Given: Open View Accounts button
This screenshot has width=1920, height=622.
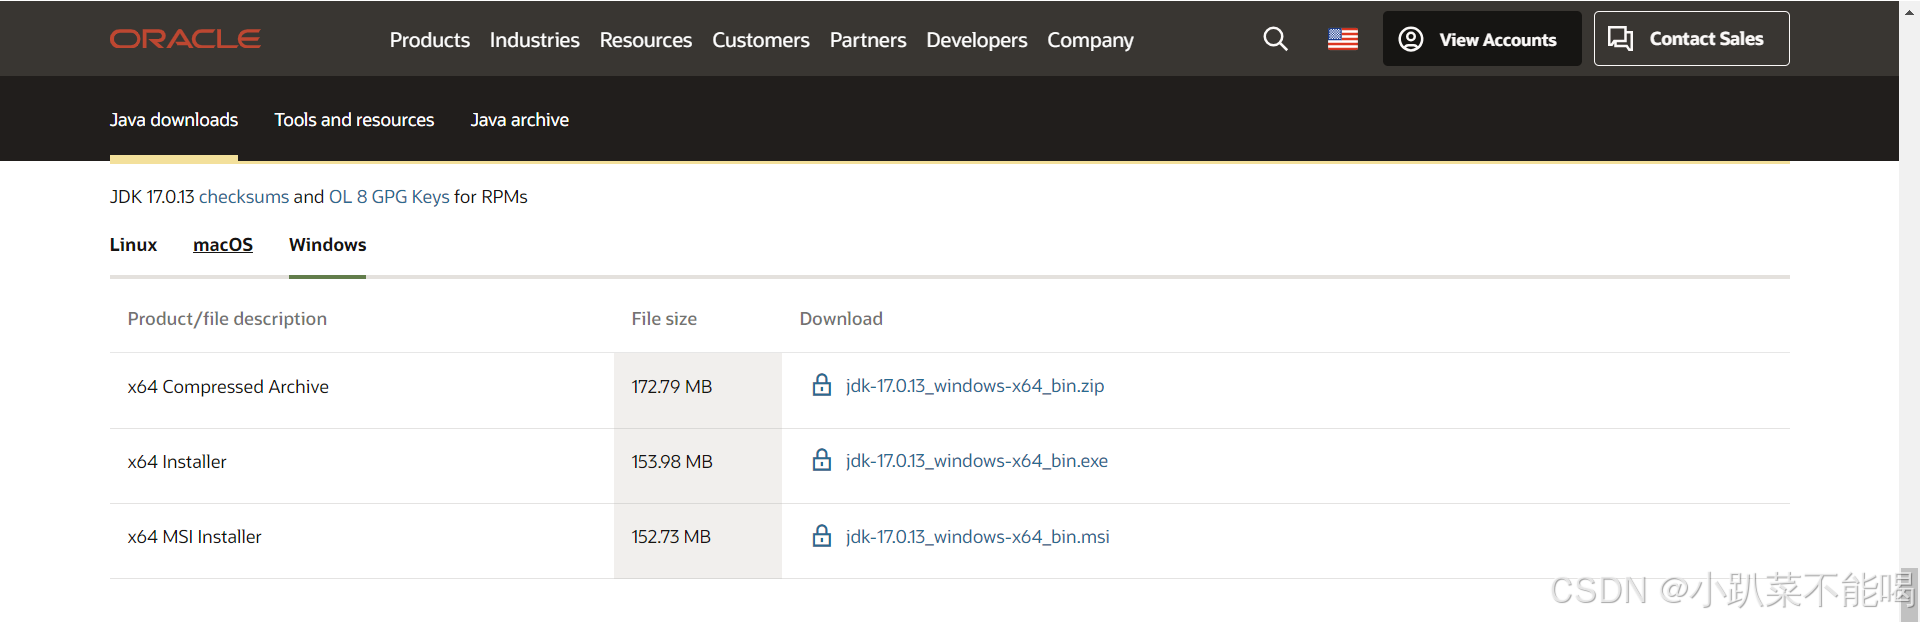Looking at the screenshot, I should 1482,39.
